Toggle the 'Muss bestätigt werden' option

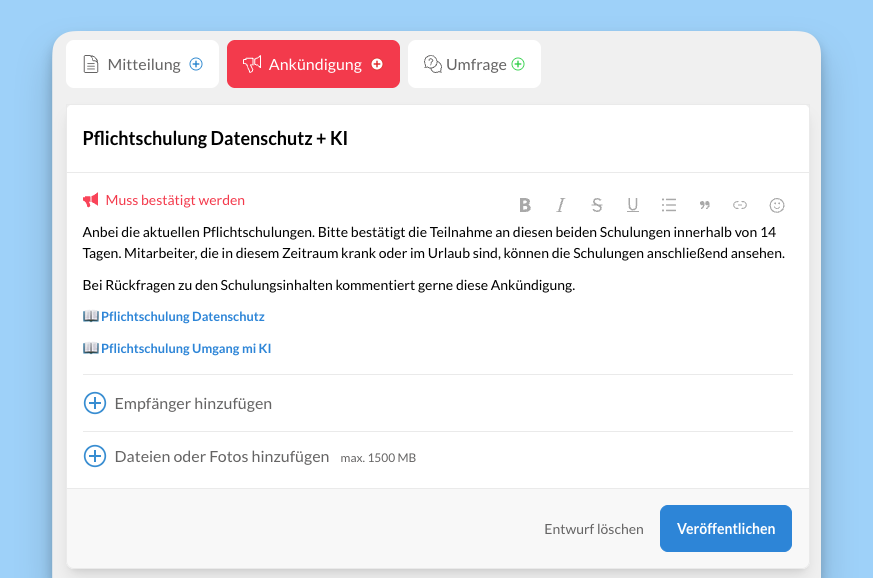(164, 200)
